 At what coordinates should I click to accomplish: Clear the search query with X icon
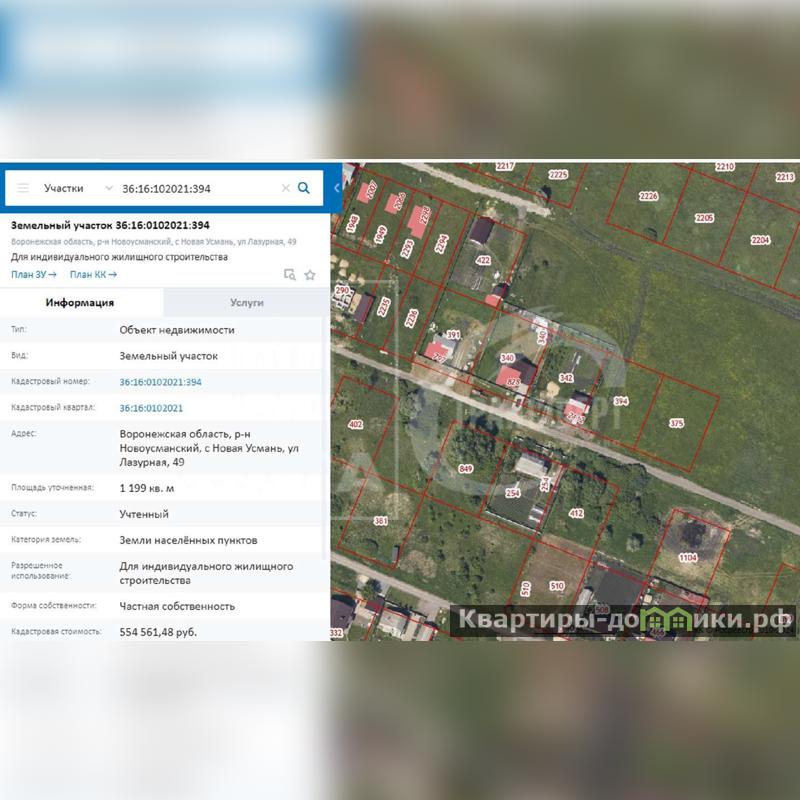pos(285,188)
